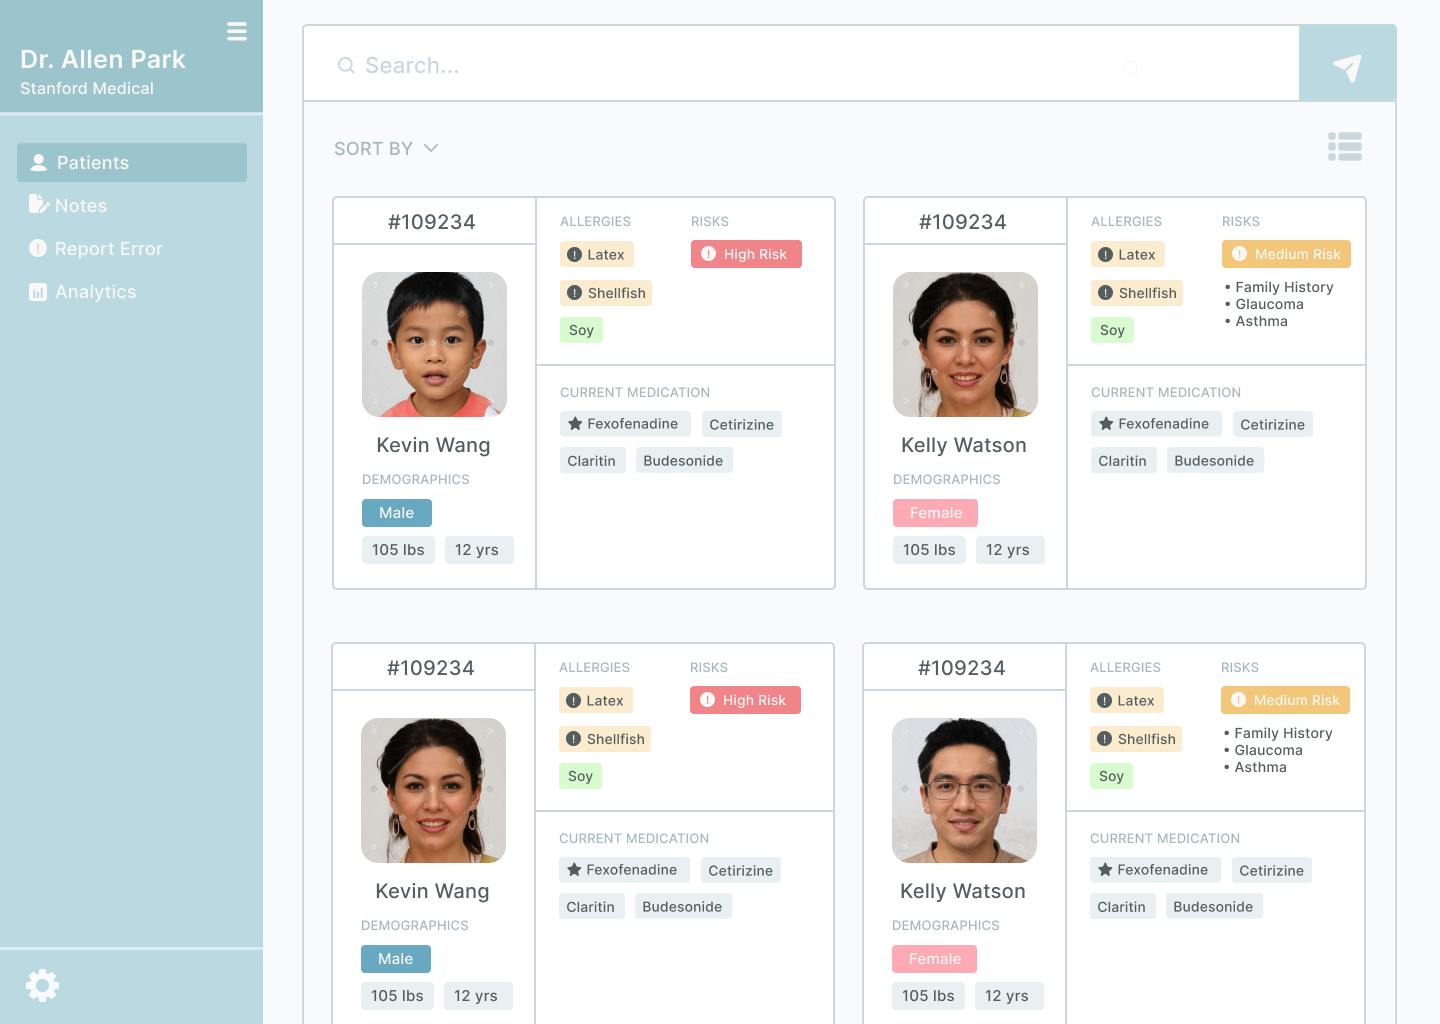Click High Risk badge on woman-photo Kevin Wang card
Image resolution: width=1440 pixels, height=1024 pixels.
(x=745, y=700)
